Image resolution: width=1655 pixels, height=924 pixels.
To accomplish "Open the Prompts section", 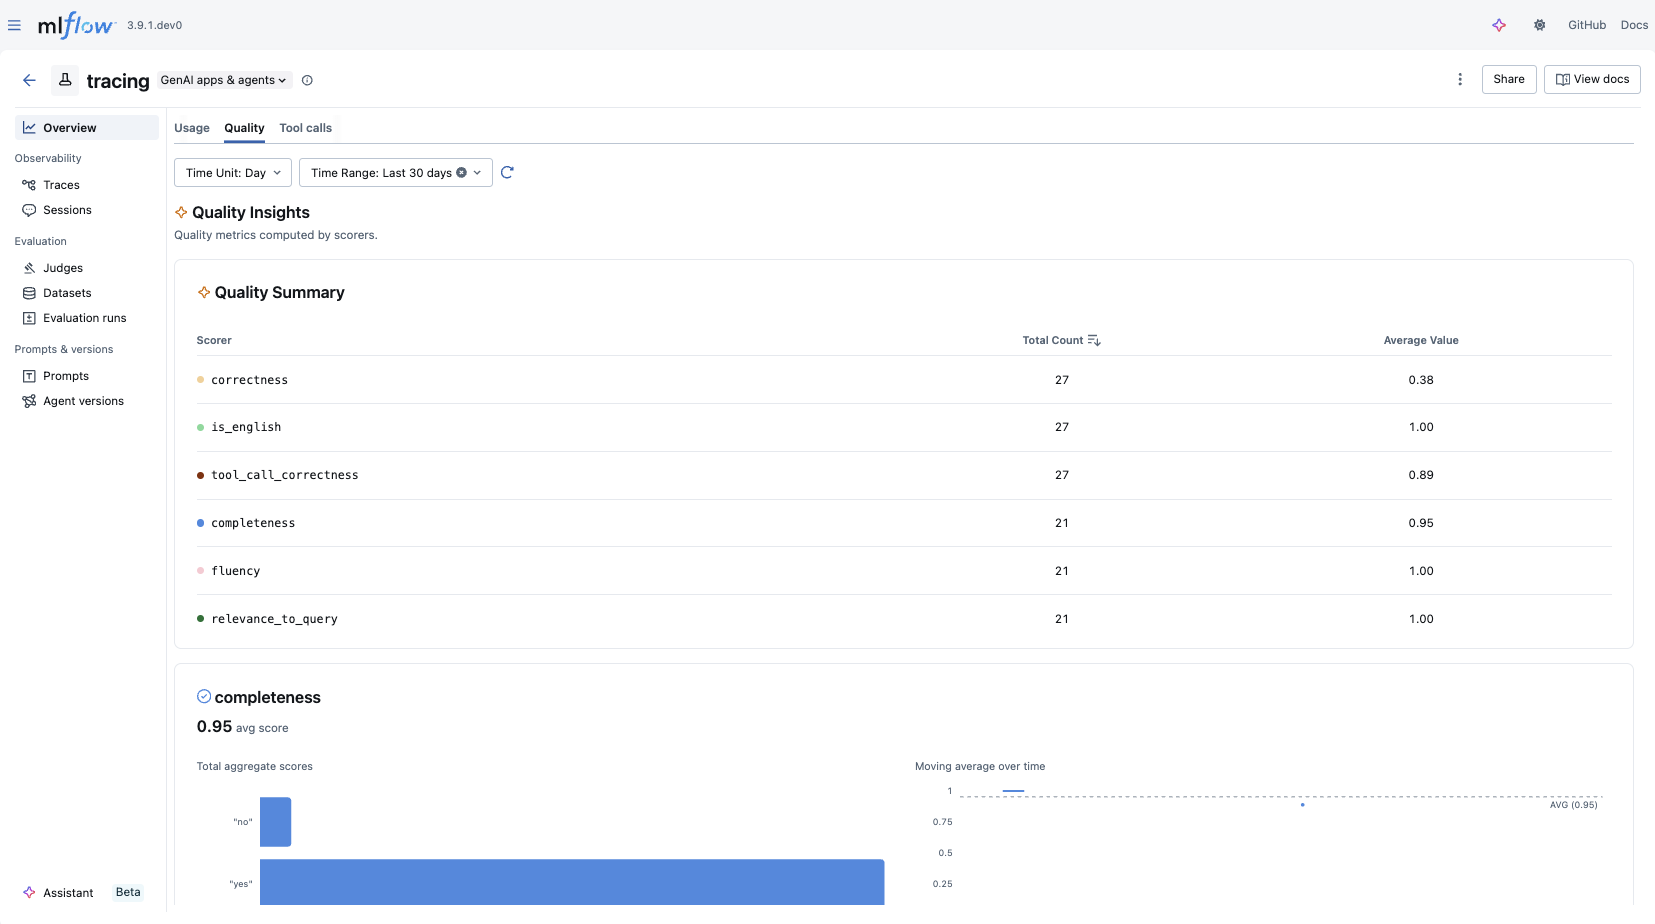I will (x=66, y=375).
